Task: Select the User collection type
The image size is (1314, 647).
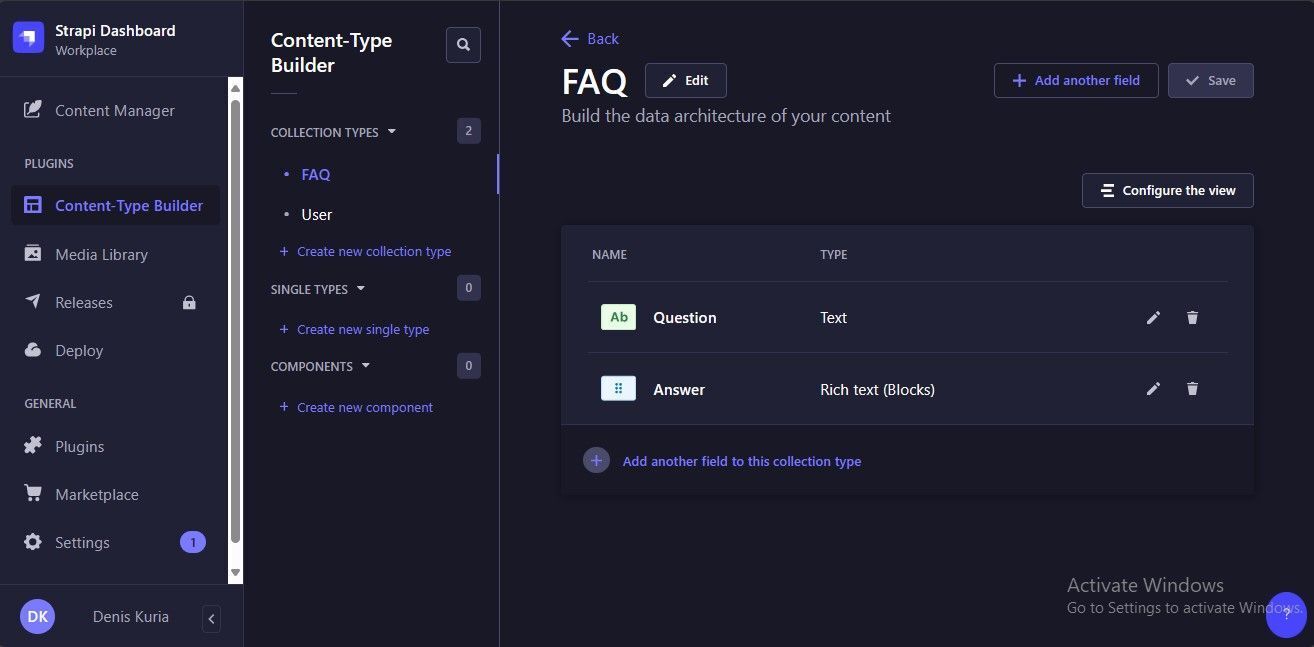Action: (316, 214)
